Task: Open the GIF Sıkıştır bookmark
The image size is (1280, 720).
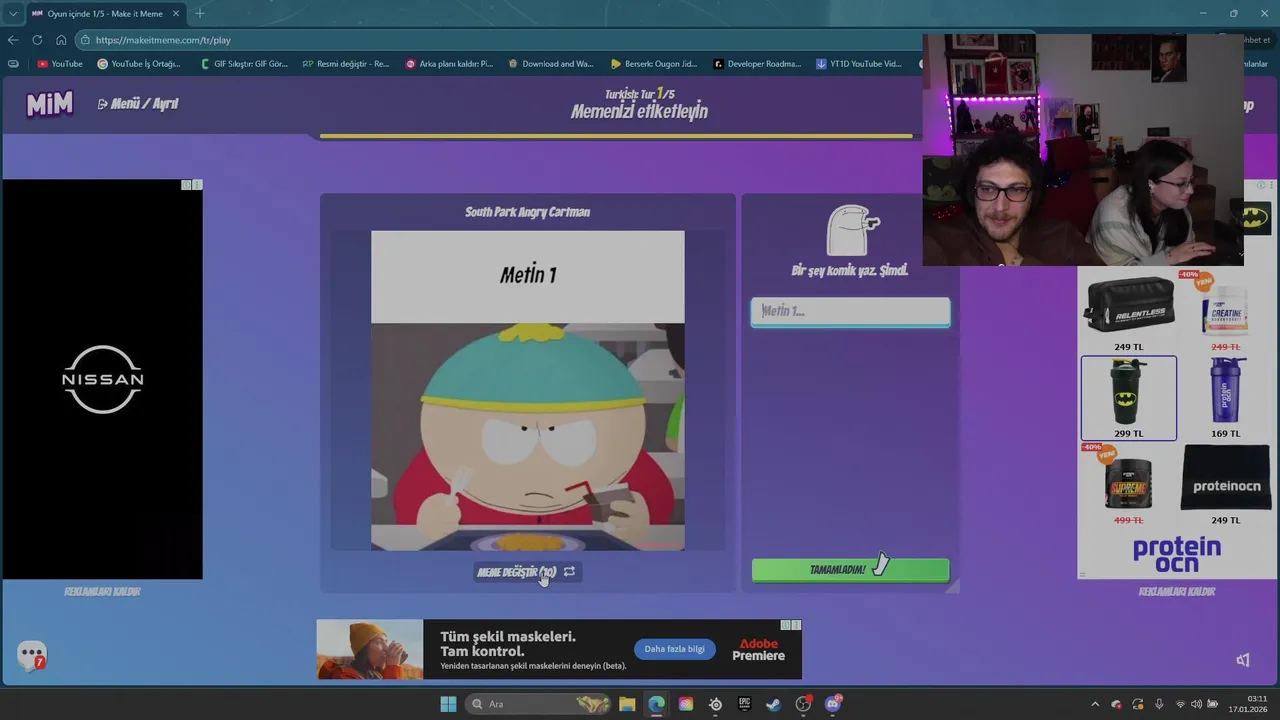Action: (243, 64)
